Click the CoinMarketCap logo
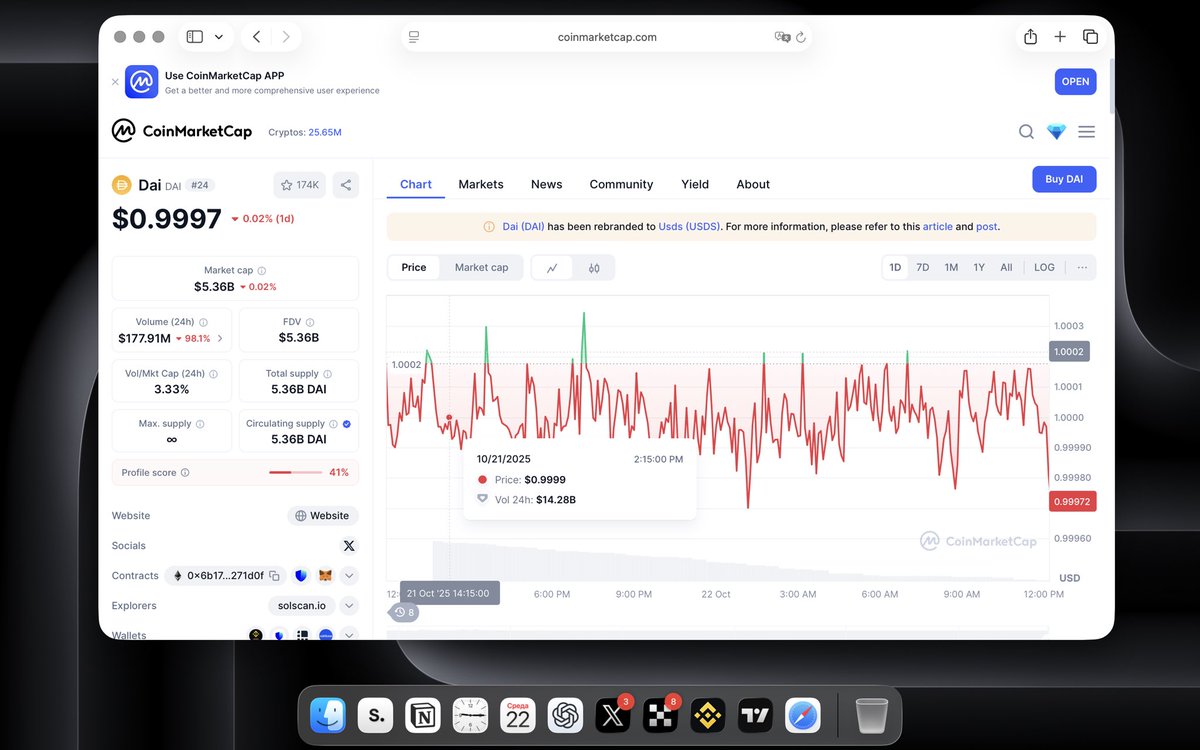1200x750 pixels. [x=181, y=131]
